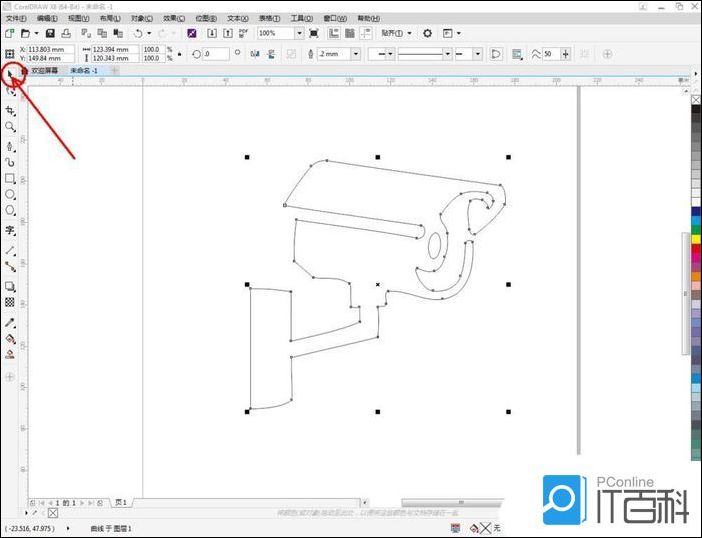The height and width of the screenshot is (538, 702).
Task: Select the Transparency checkerboard tool
Action: tap(10, 301)
